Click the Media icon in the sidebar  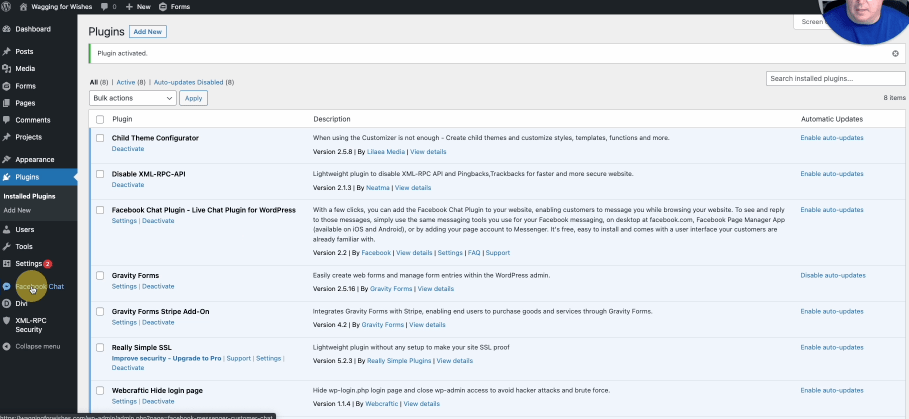(x=7, y=68)
